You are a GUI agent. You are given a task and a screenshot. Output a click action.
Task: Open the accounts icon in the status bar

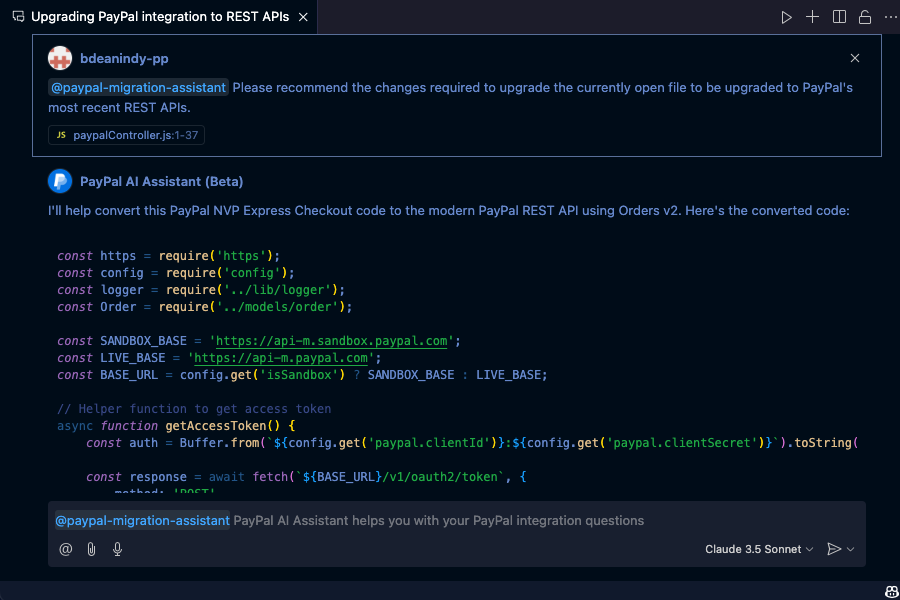pos(890,590)
